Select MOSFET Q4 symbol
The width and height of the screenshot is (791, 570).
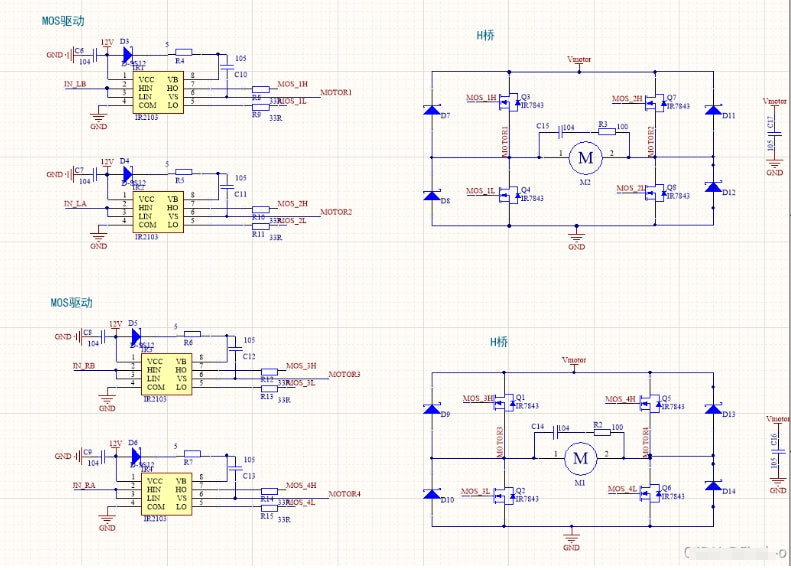[x=508, y=195]
